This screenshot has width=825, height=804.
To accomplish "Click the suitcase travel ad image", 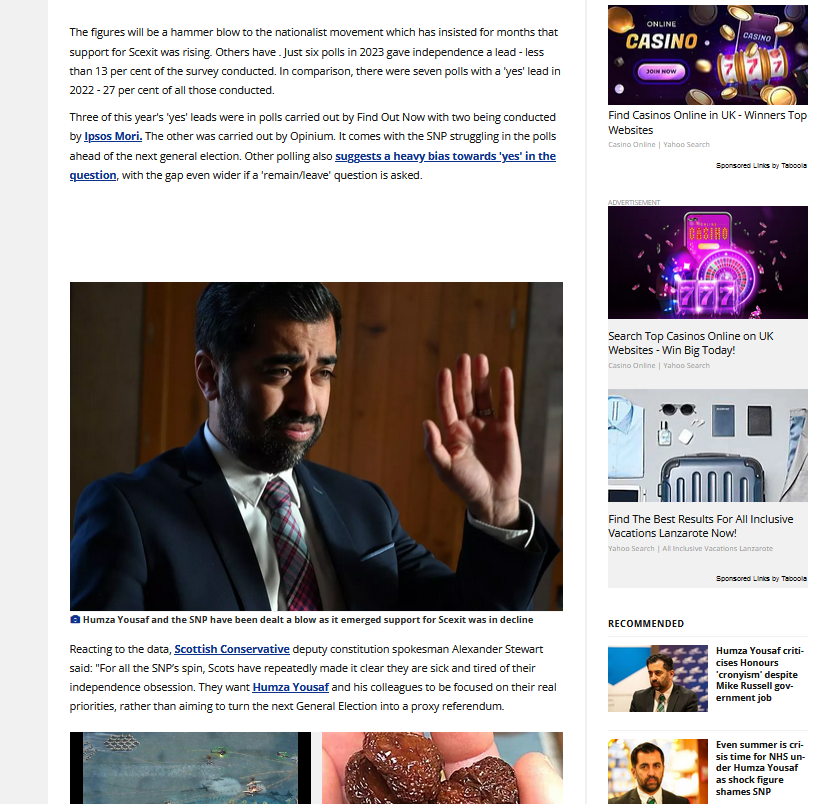I will 708,445.
